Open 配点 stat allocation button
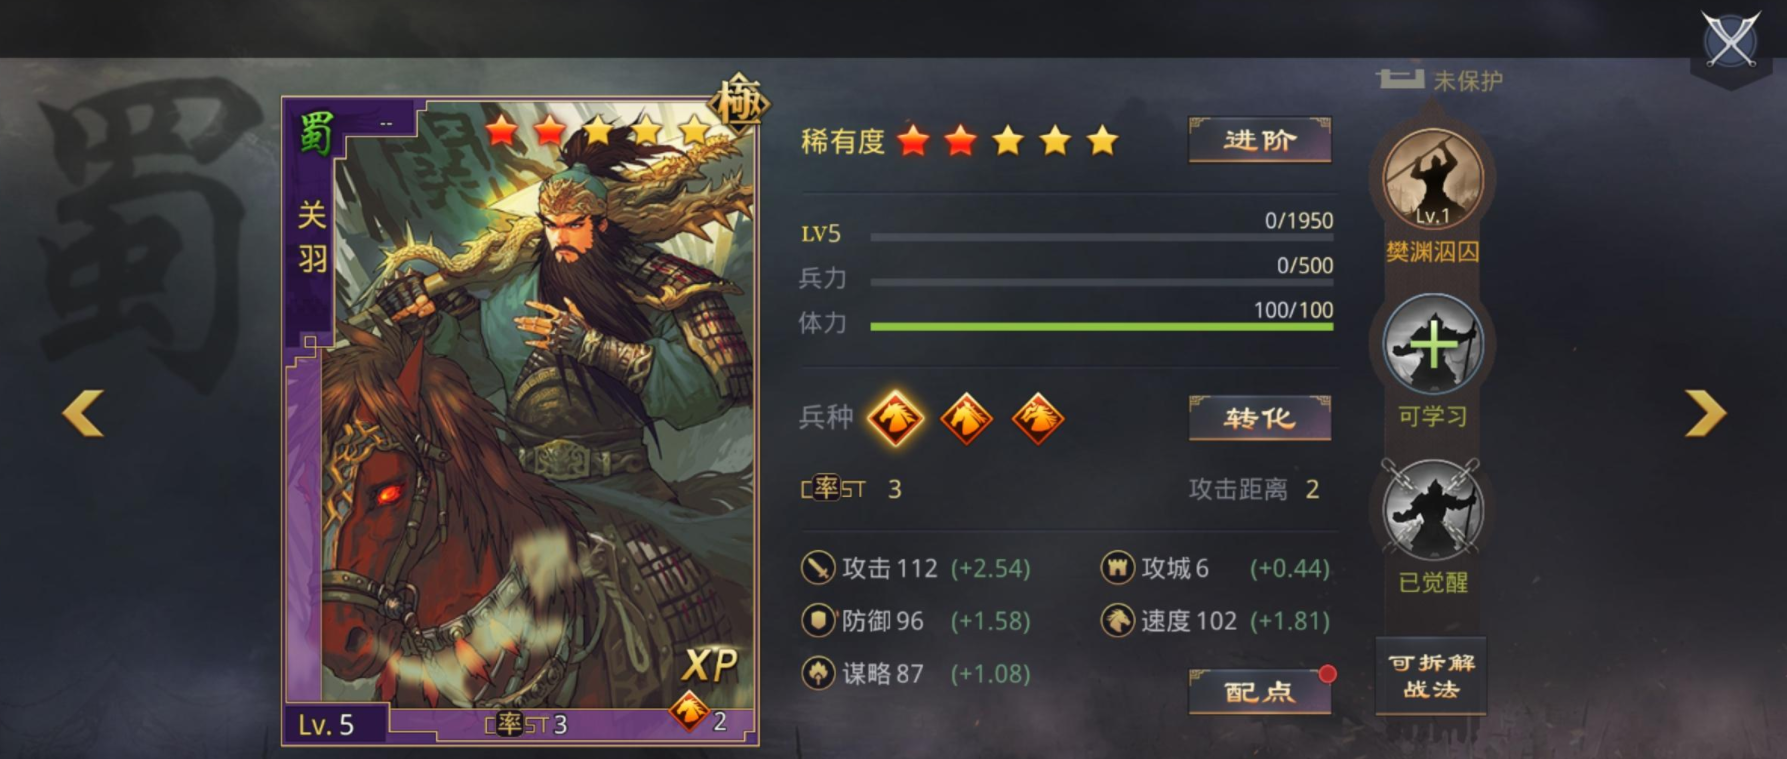1787x759 pixels. coord(1260,691)
